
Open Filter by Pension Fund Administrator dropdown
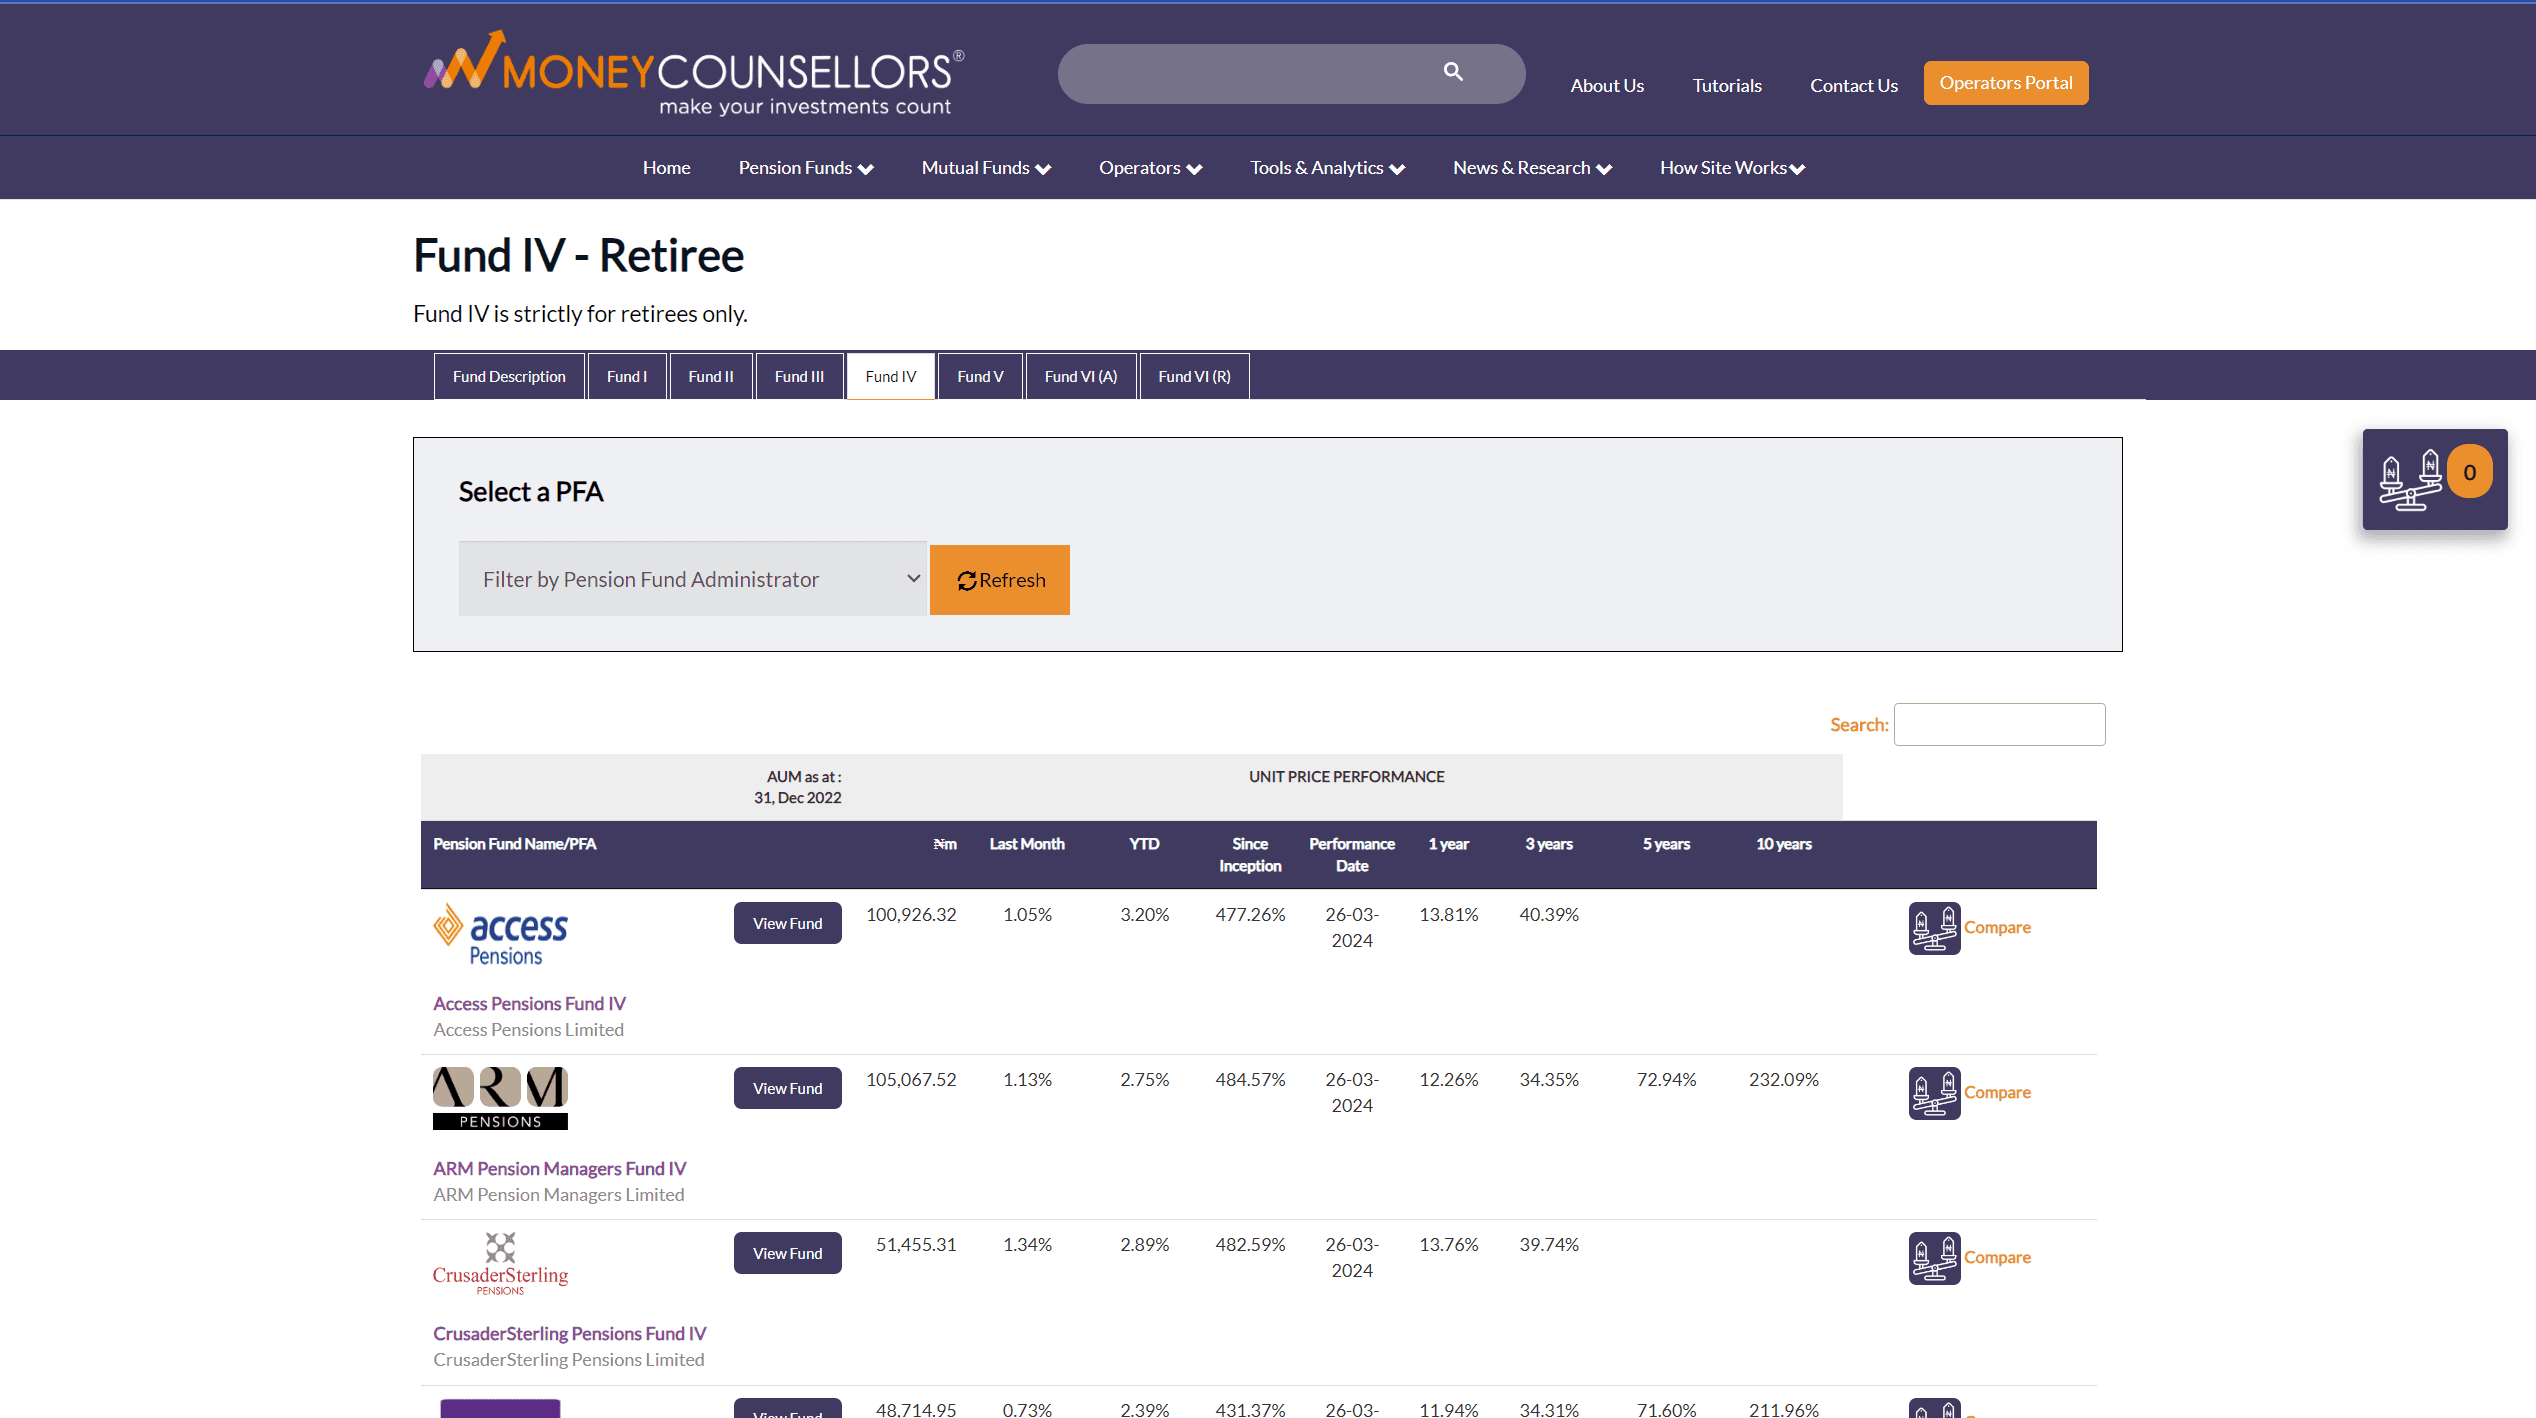pos(692,579)
